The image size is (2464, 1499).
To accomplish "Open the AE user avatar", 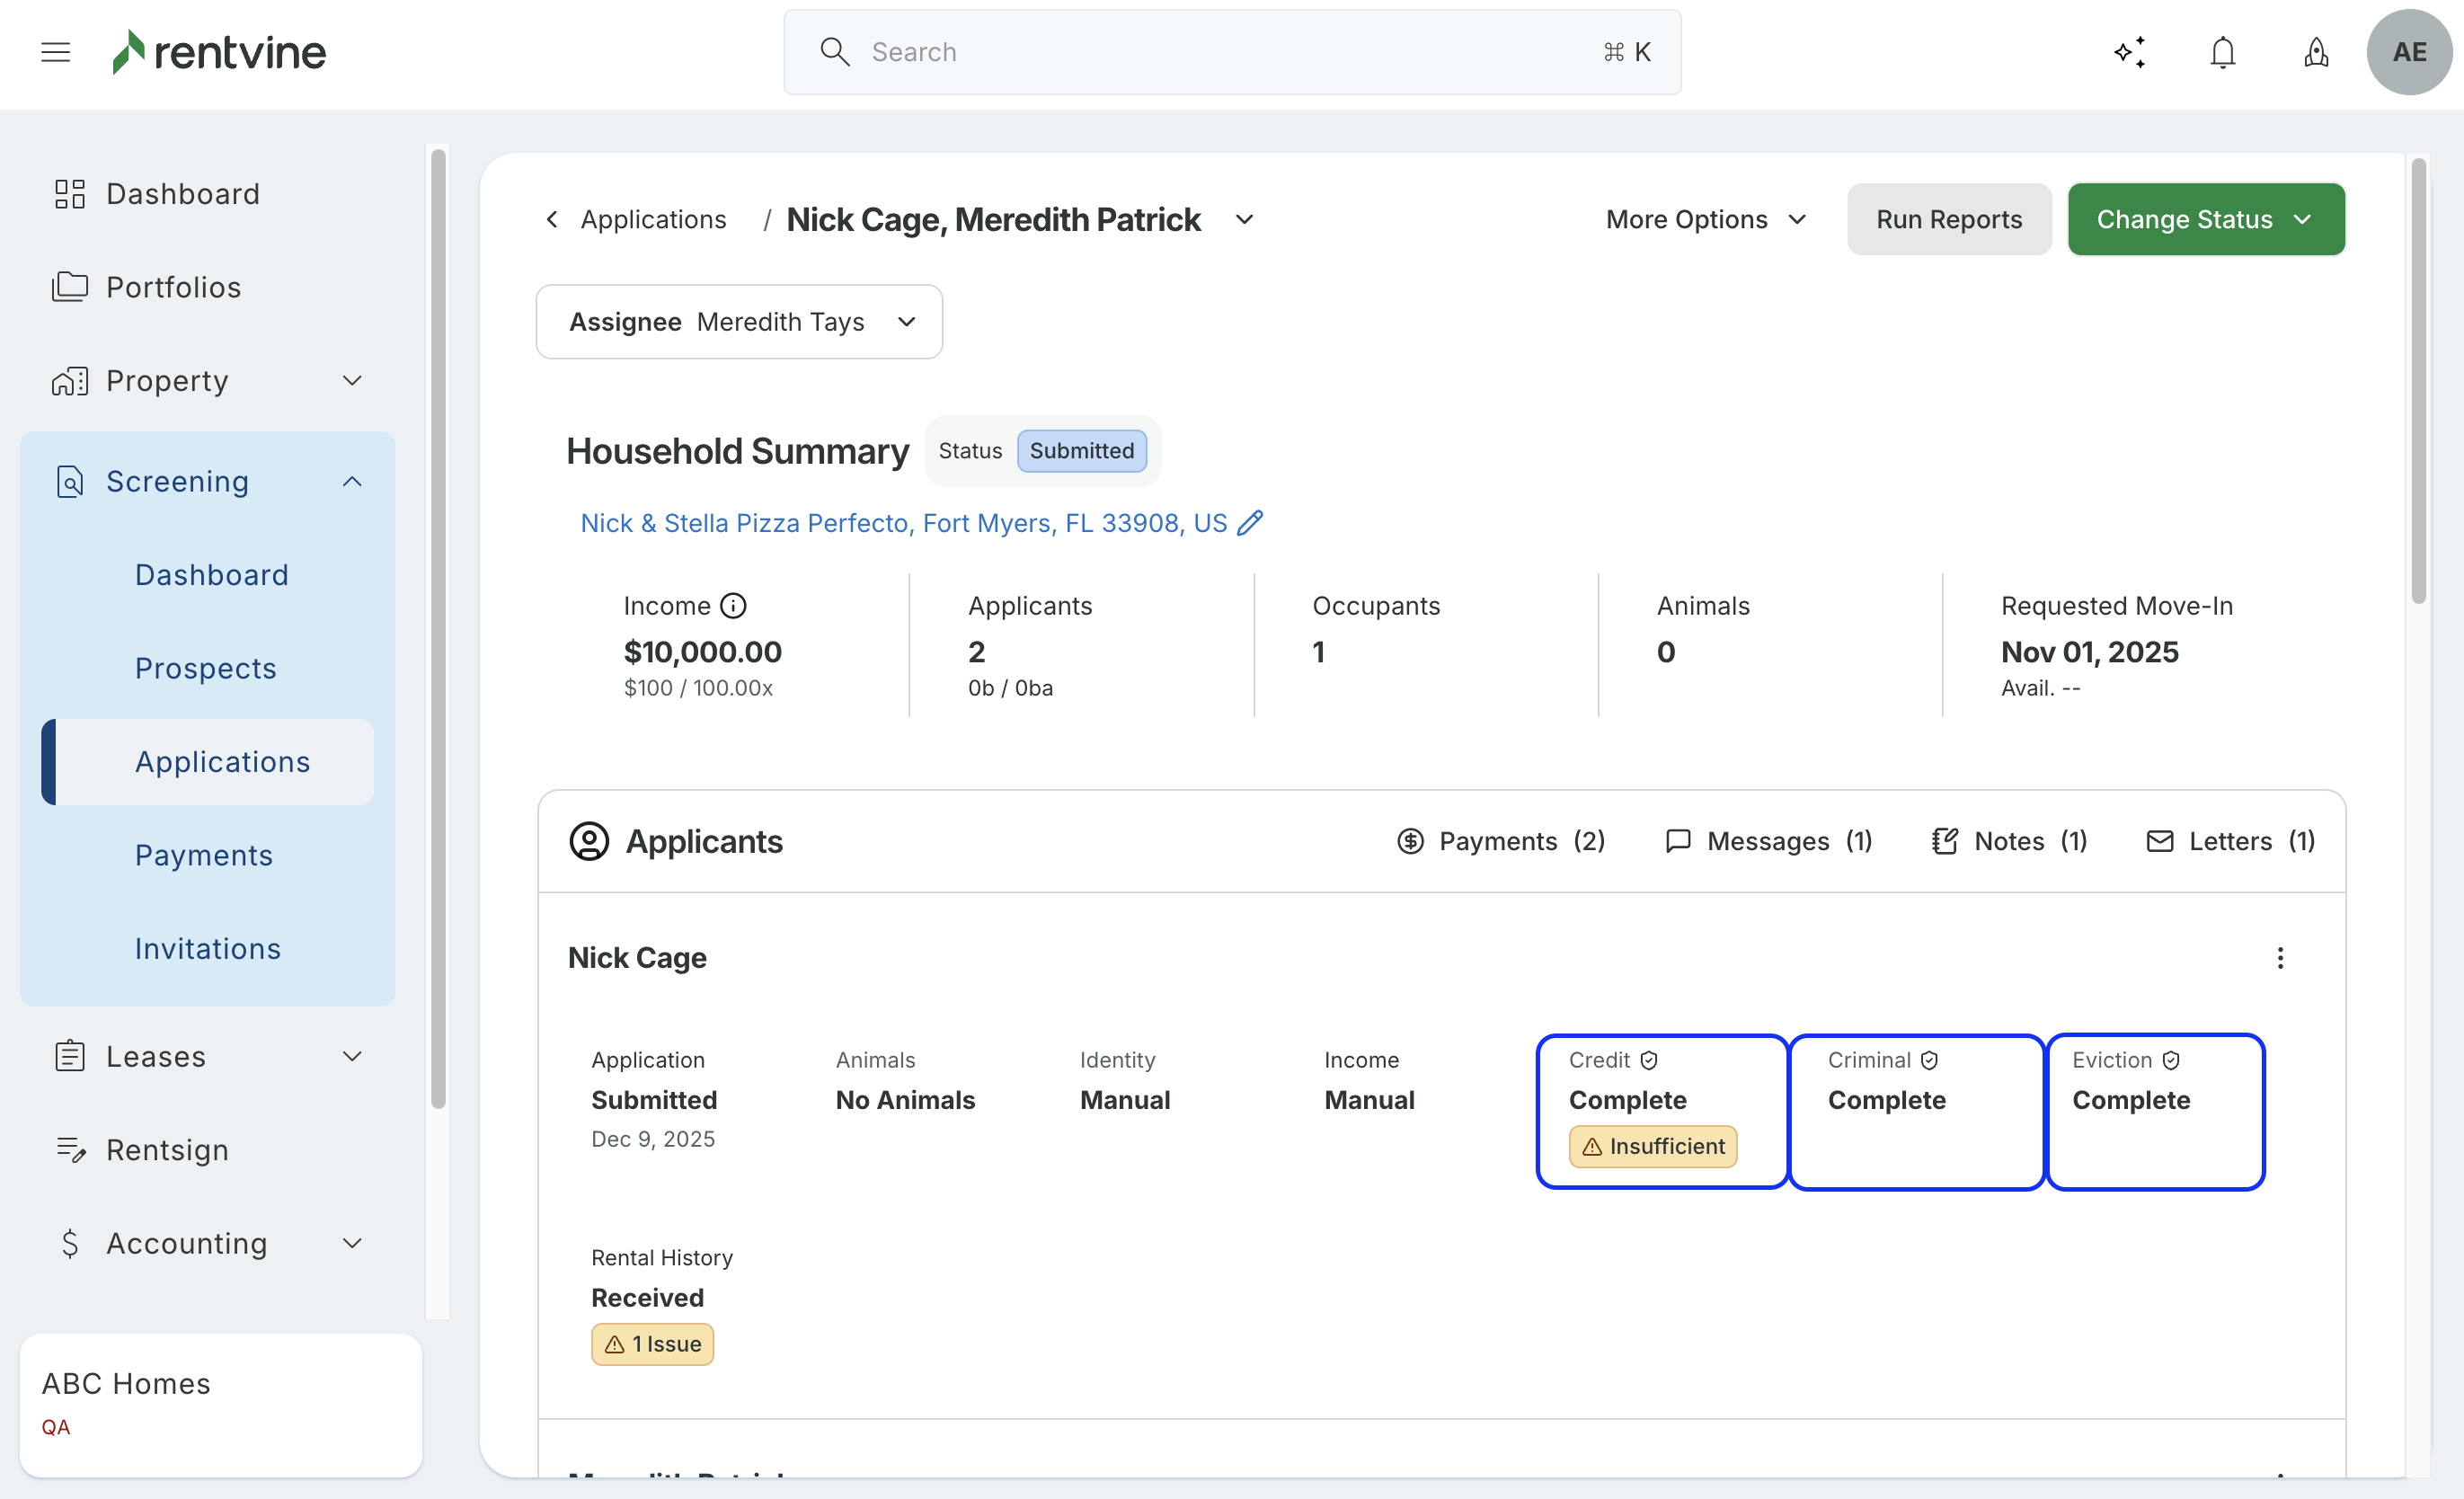I will (x=2408, y=52).
